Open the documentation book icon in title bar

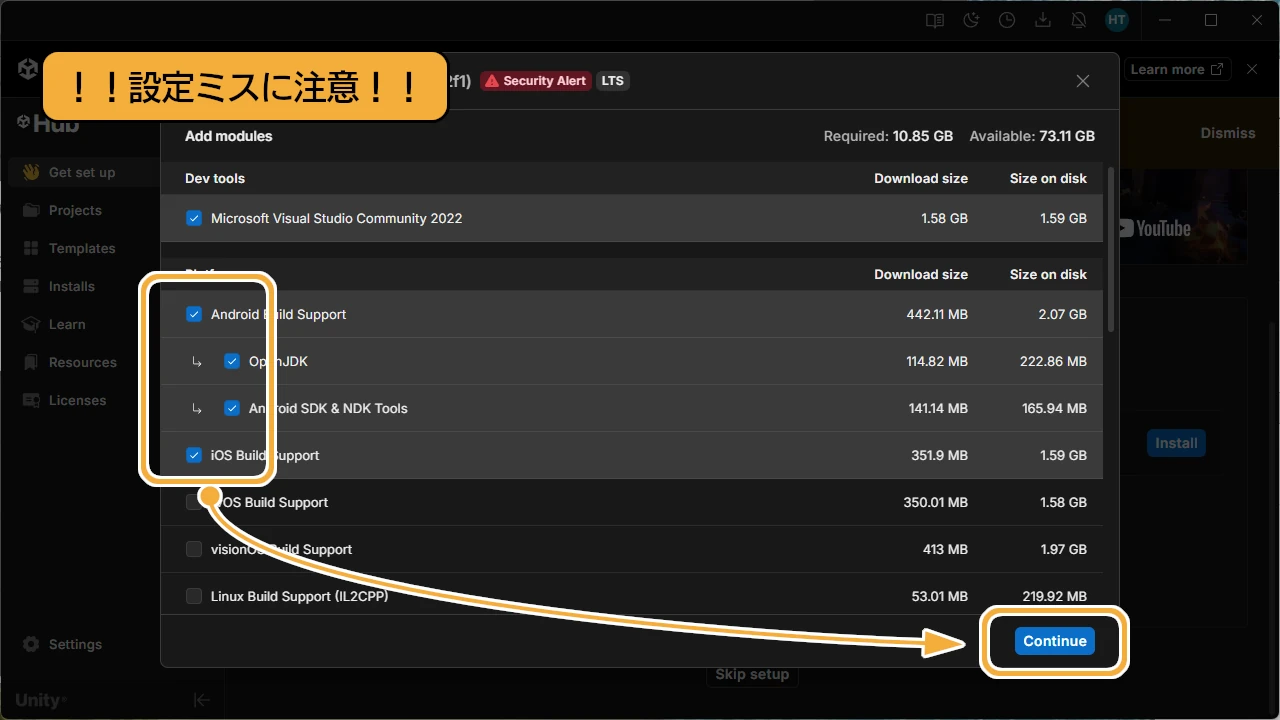tap(935, 20)
